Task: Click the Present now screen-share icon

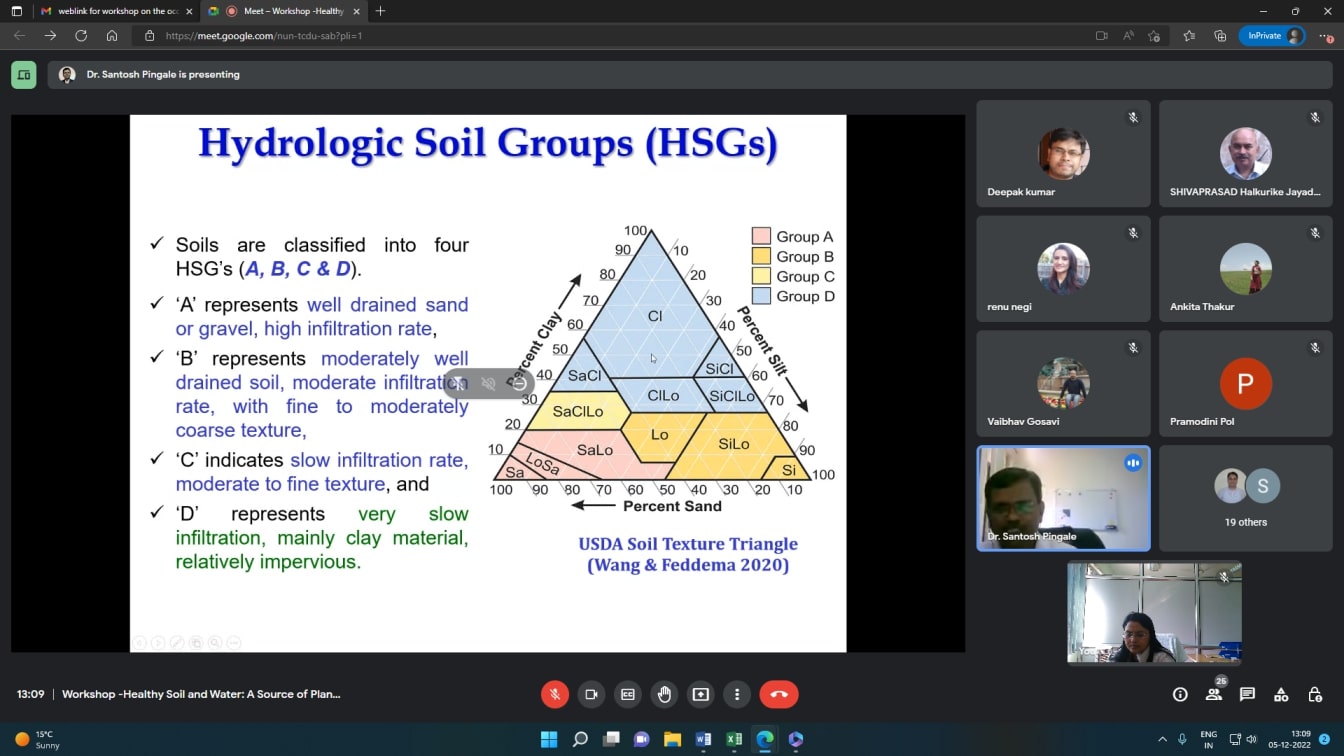Action: point(701,694)
